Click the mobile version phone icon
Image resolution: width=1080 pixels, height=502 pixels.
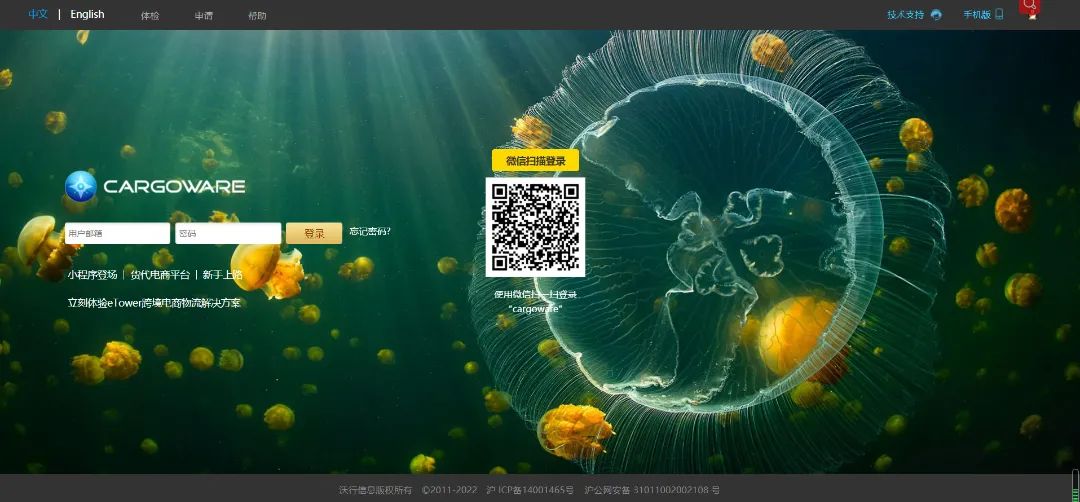coord(999,15)
